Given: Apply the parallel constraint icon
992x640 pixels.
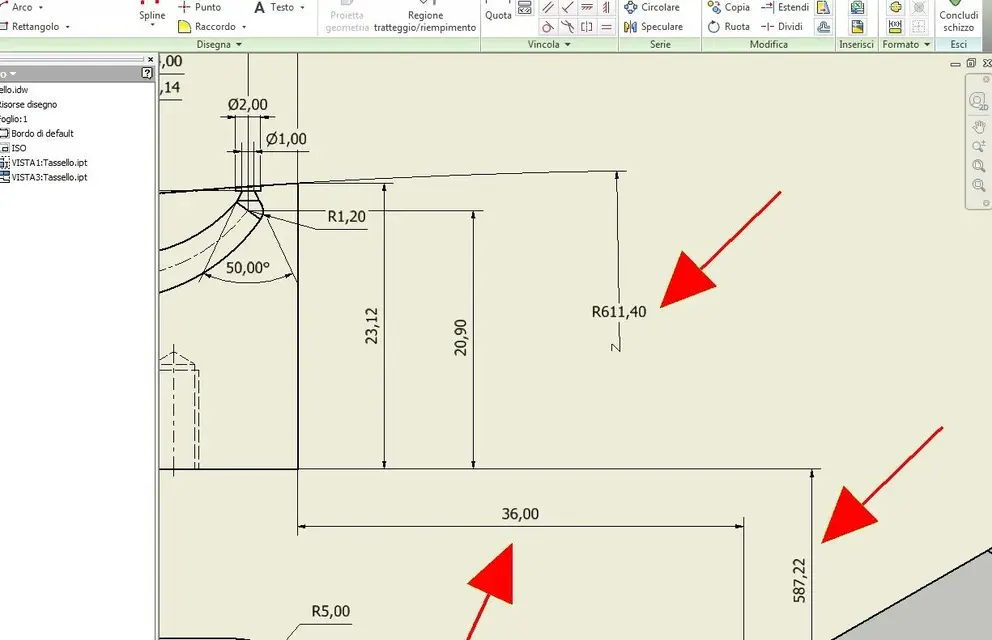Looking at the screenshot, I should [x=548, y=8].
